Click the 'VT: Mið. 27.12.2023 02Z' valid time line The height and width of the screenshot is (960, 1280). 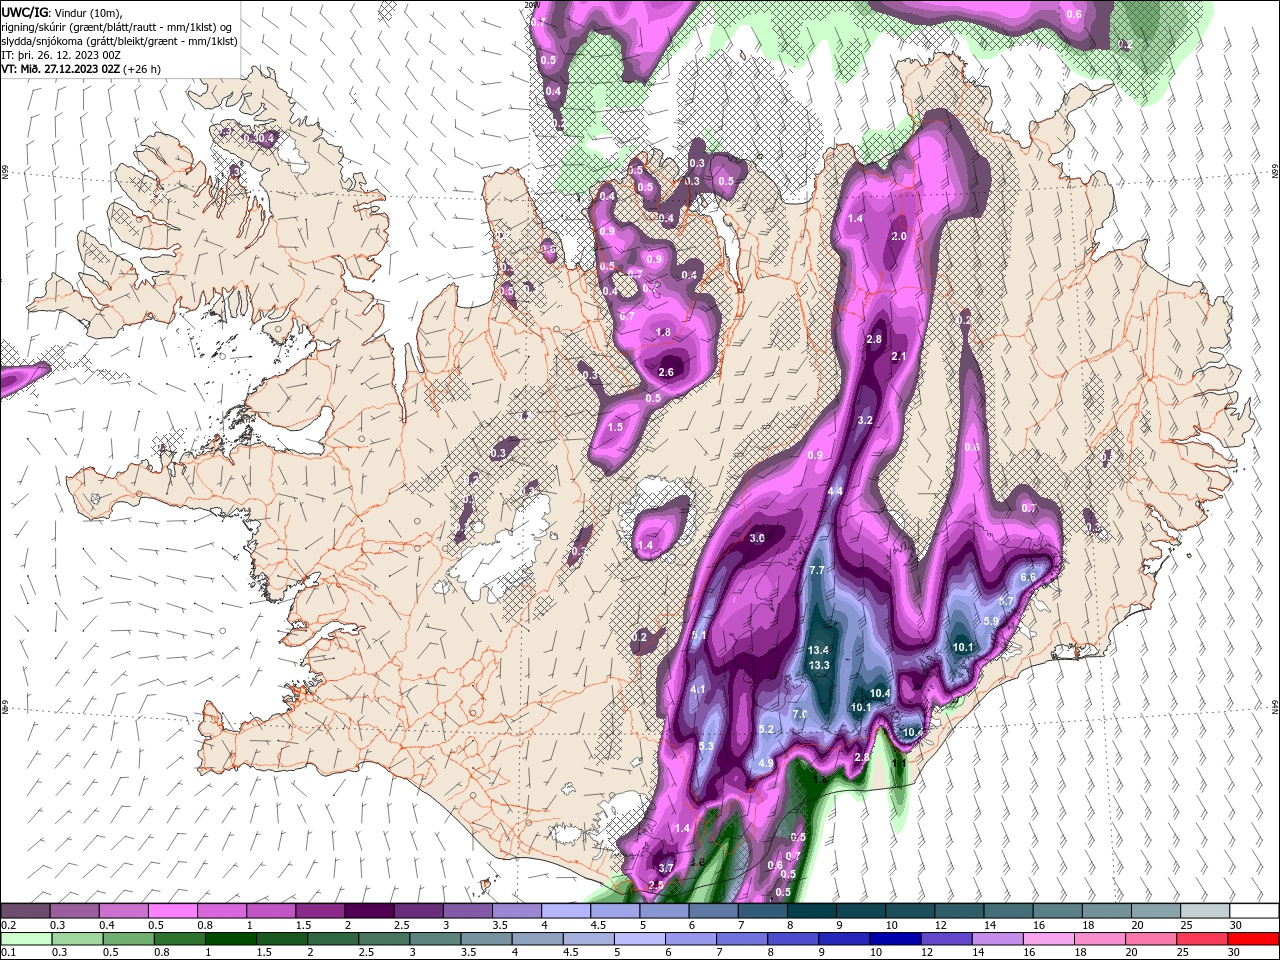coord(81,69)
